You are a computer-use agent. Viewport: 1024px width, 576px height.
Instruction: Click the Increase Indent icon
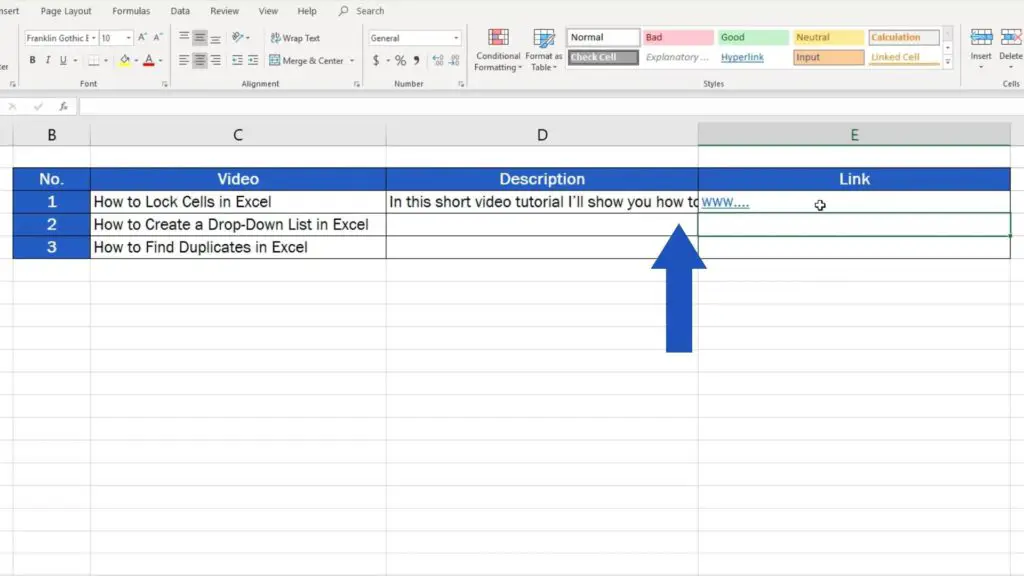[x=254, y=61]
